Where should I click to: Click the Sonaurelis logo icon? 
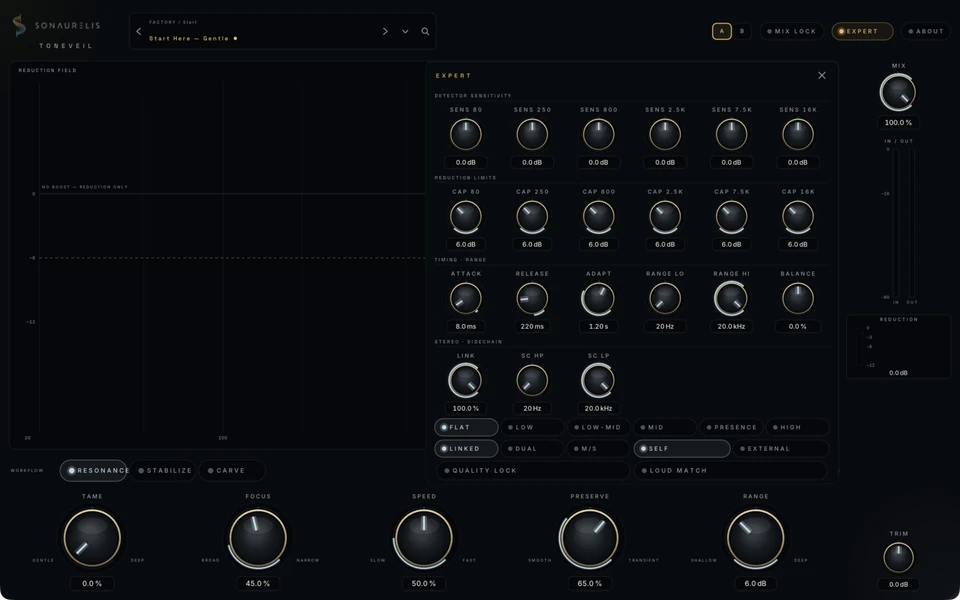pos(20,26)
